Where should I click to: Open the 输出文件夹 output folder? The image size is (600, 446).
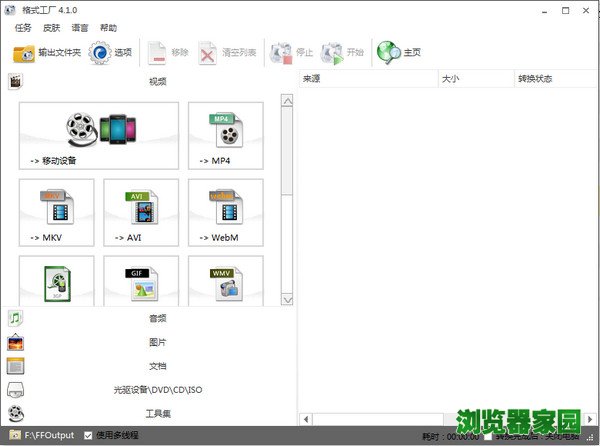click(x=45, y=53)
